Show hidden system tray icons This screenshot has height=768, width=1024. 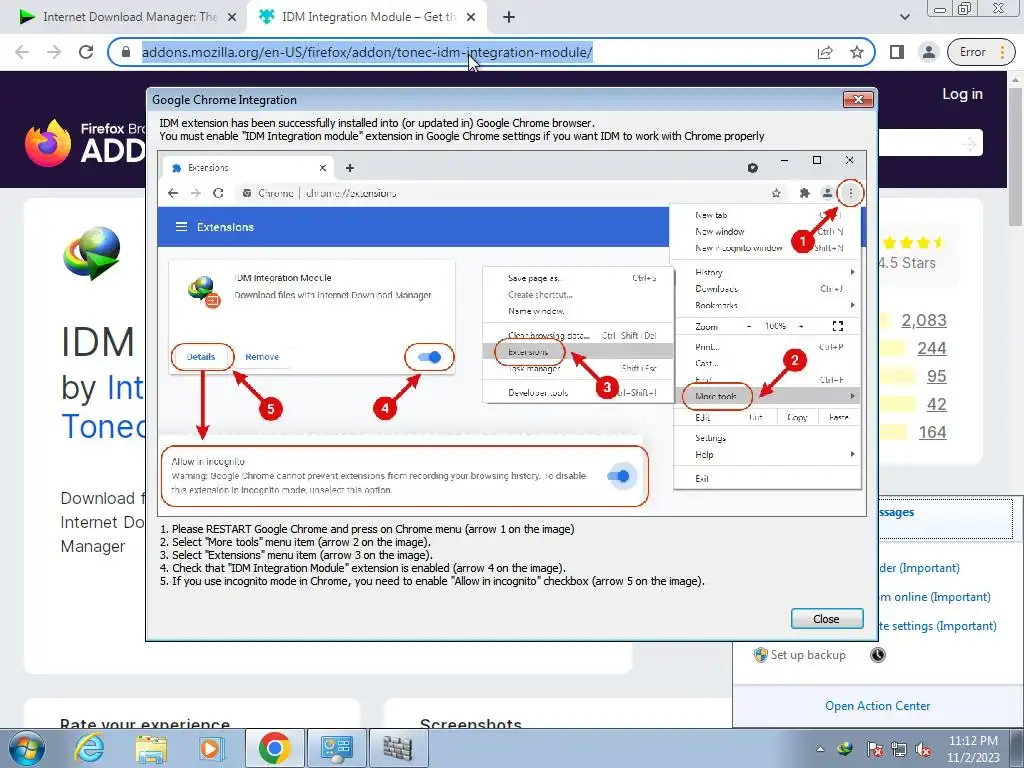pos(820,749)
